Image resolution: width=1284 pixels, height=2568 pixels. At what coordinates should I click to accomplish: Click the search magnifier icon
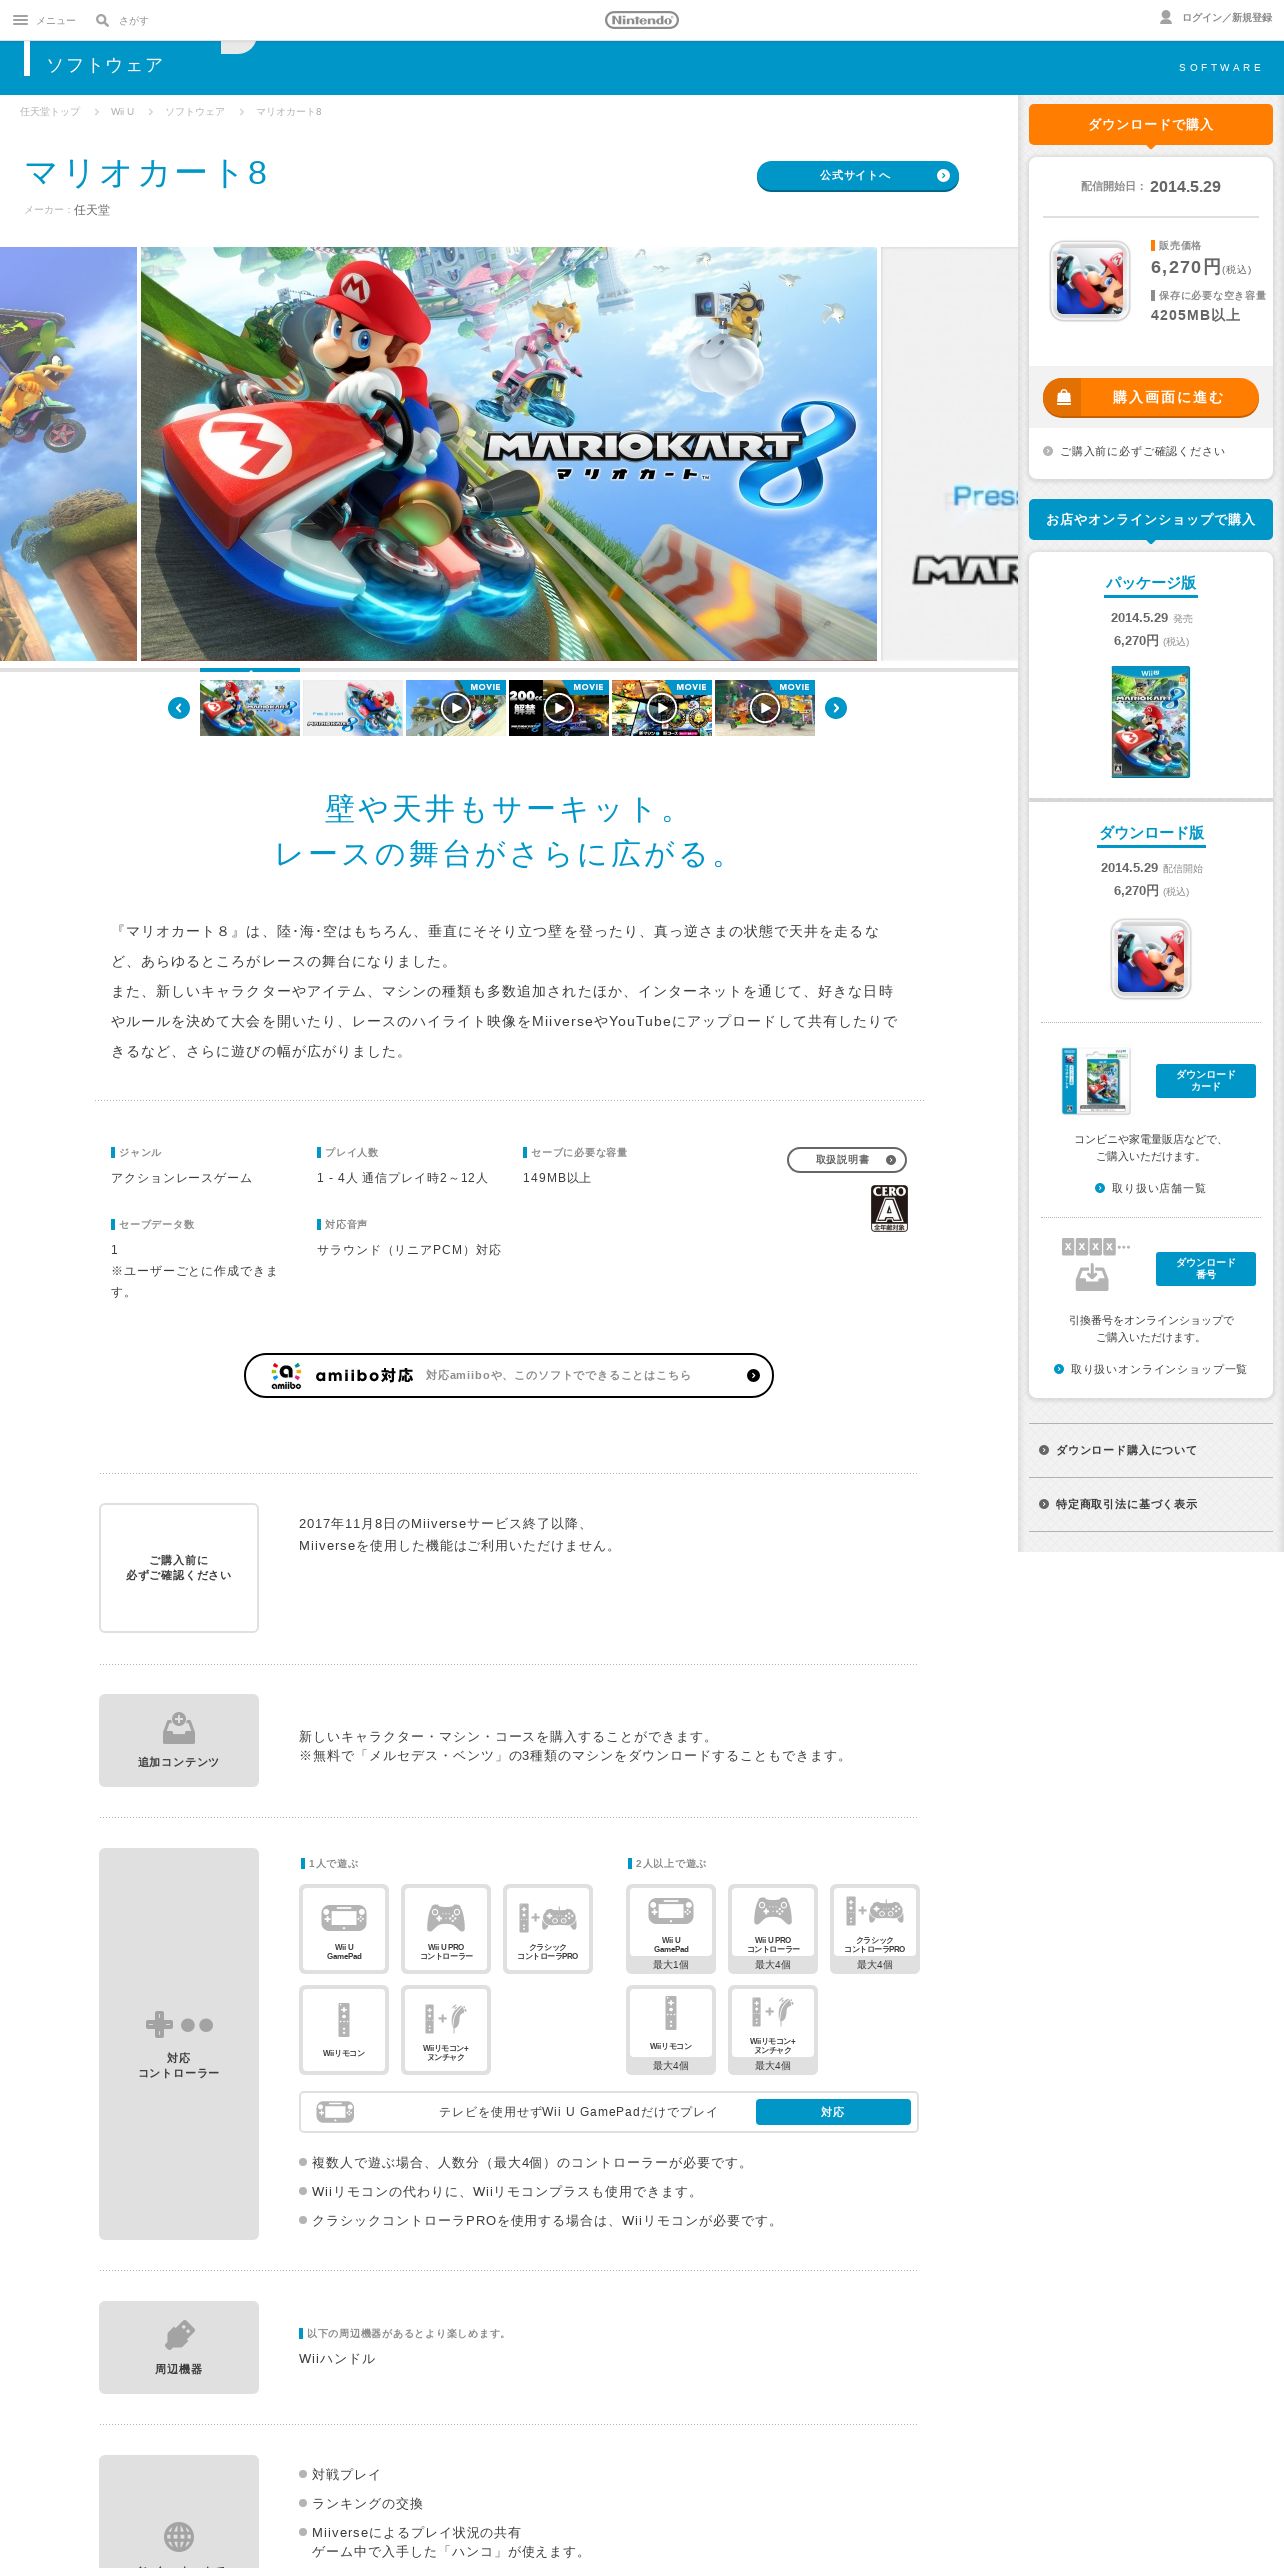[102, 20]
